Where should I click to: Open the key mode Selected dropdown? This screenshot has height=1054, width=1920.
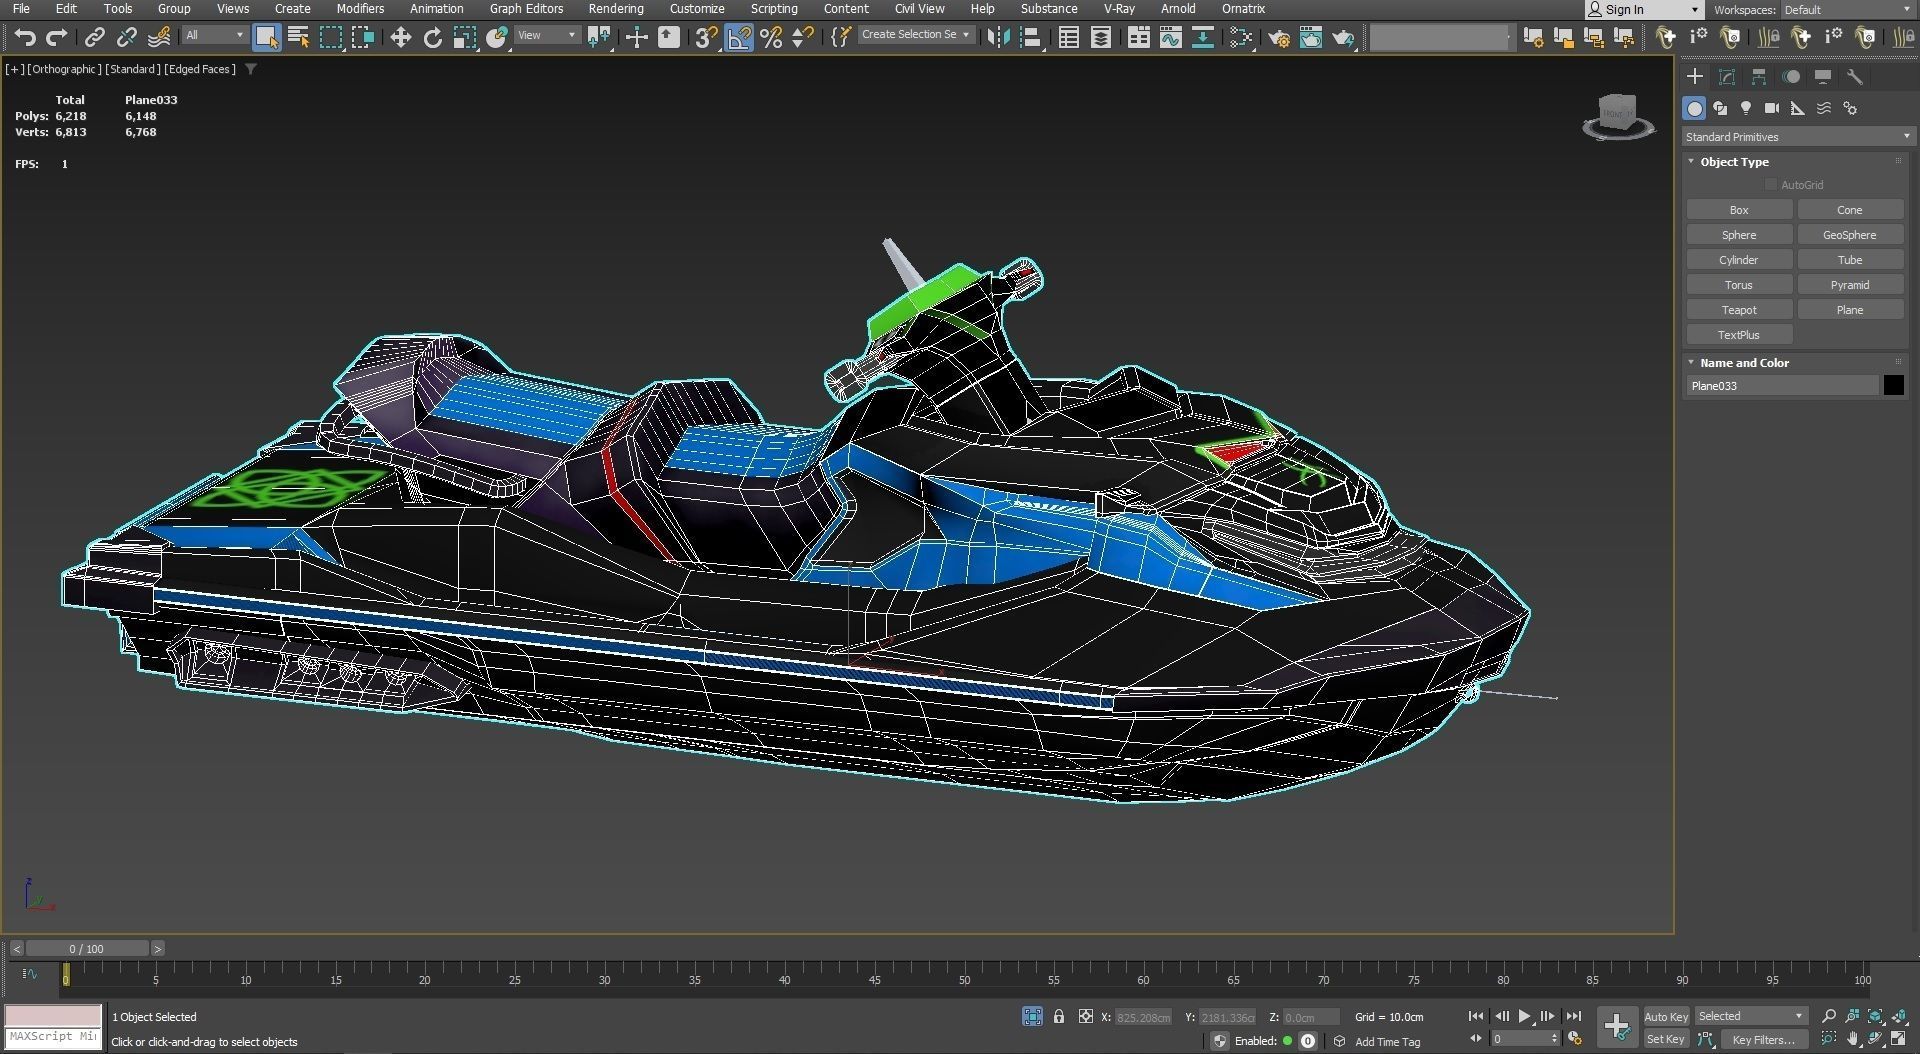click(1751, 1016)
